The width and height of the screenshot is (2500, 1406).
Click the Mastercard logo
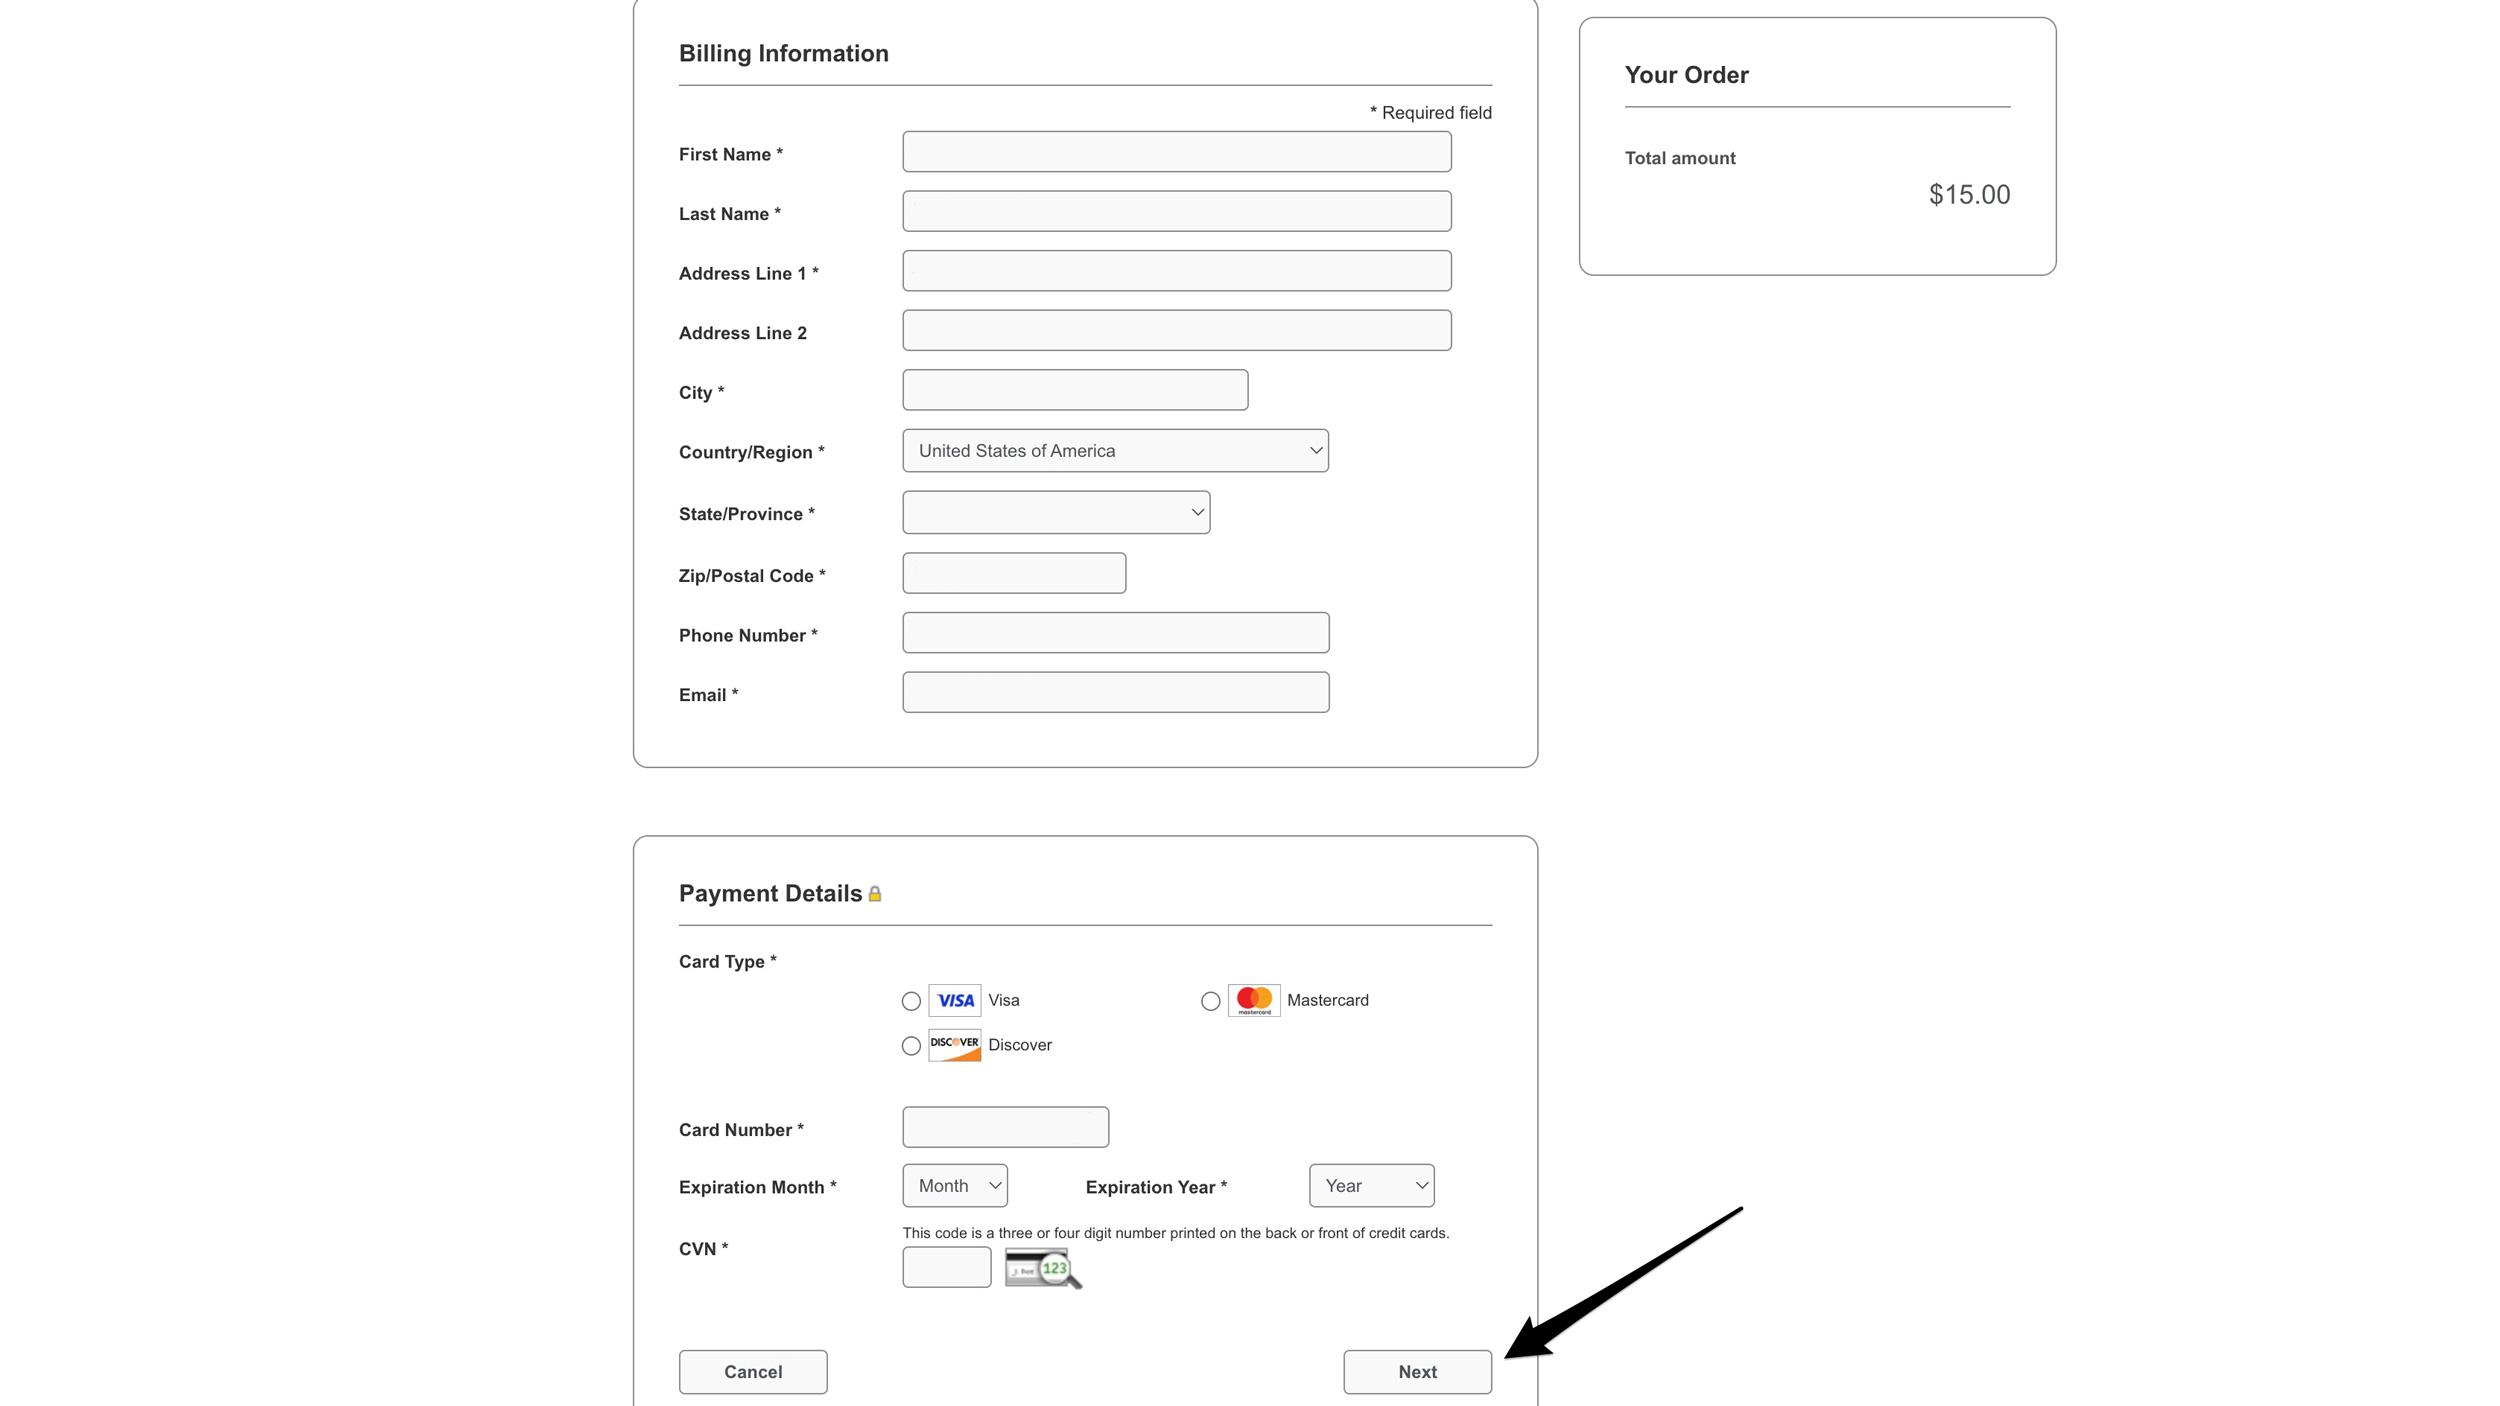pos(1255,1000)
